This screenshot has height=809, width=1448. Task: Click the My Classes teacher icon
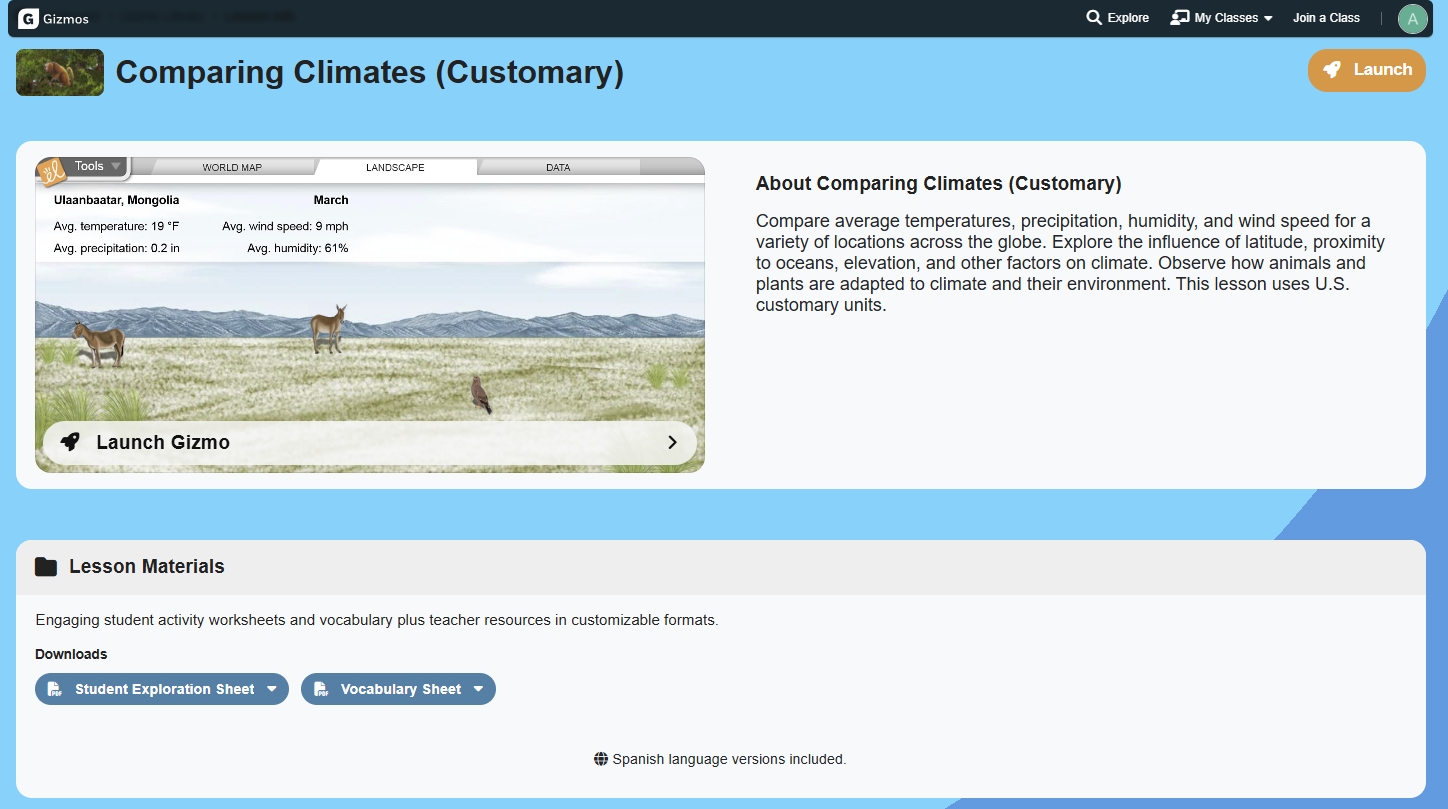click(x=1180, y=18)
